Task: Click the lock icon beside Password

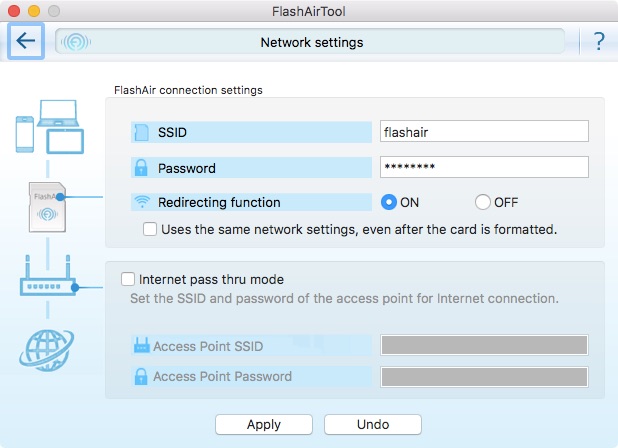Action: (x=141, y=167)
